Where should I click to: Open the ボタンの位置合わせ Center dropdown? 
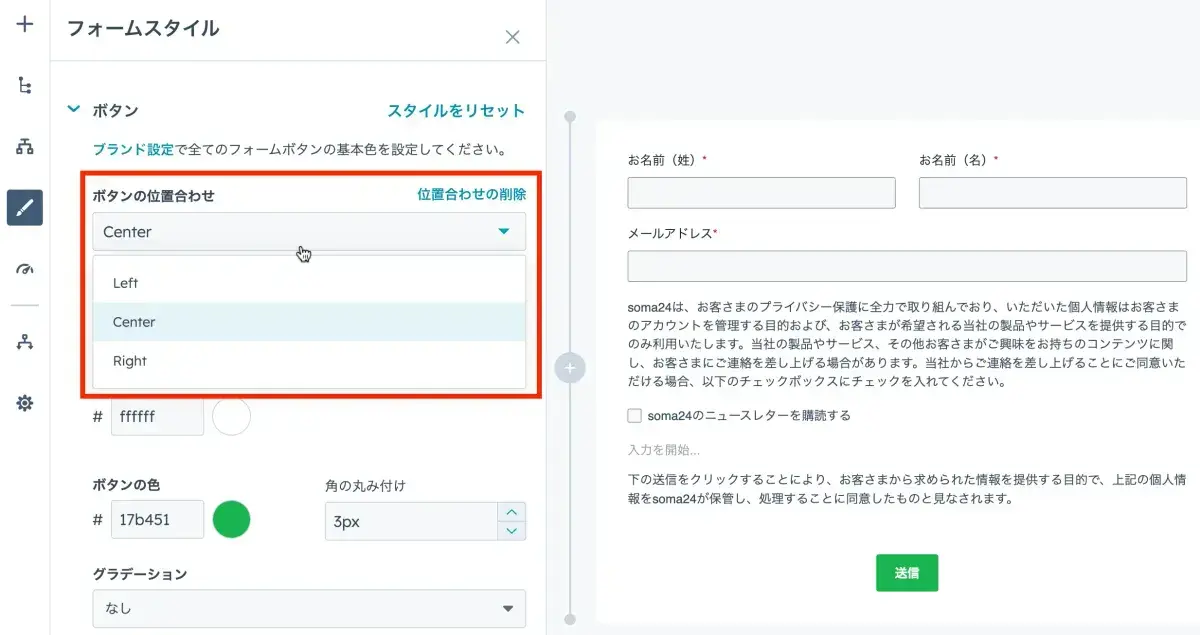309,232
